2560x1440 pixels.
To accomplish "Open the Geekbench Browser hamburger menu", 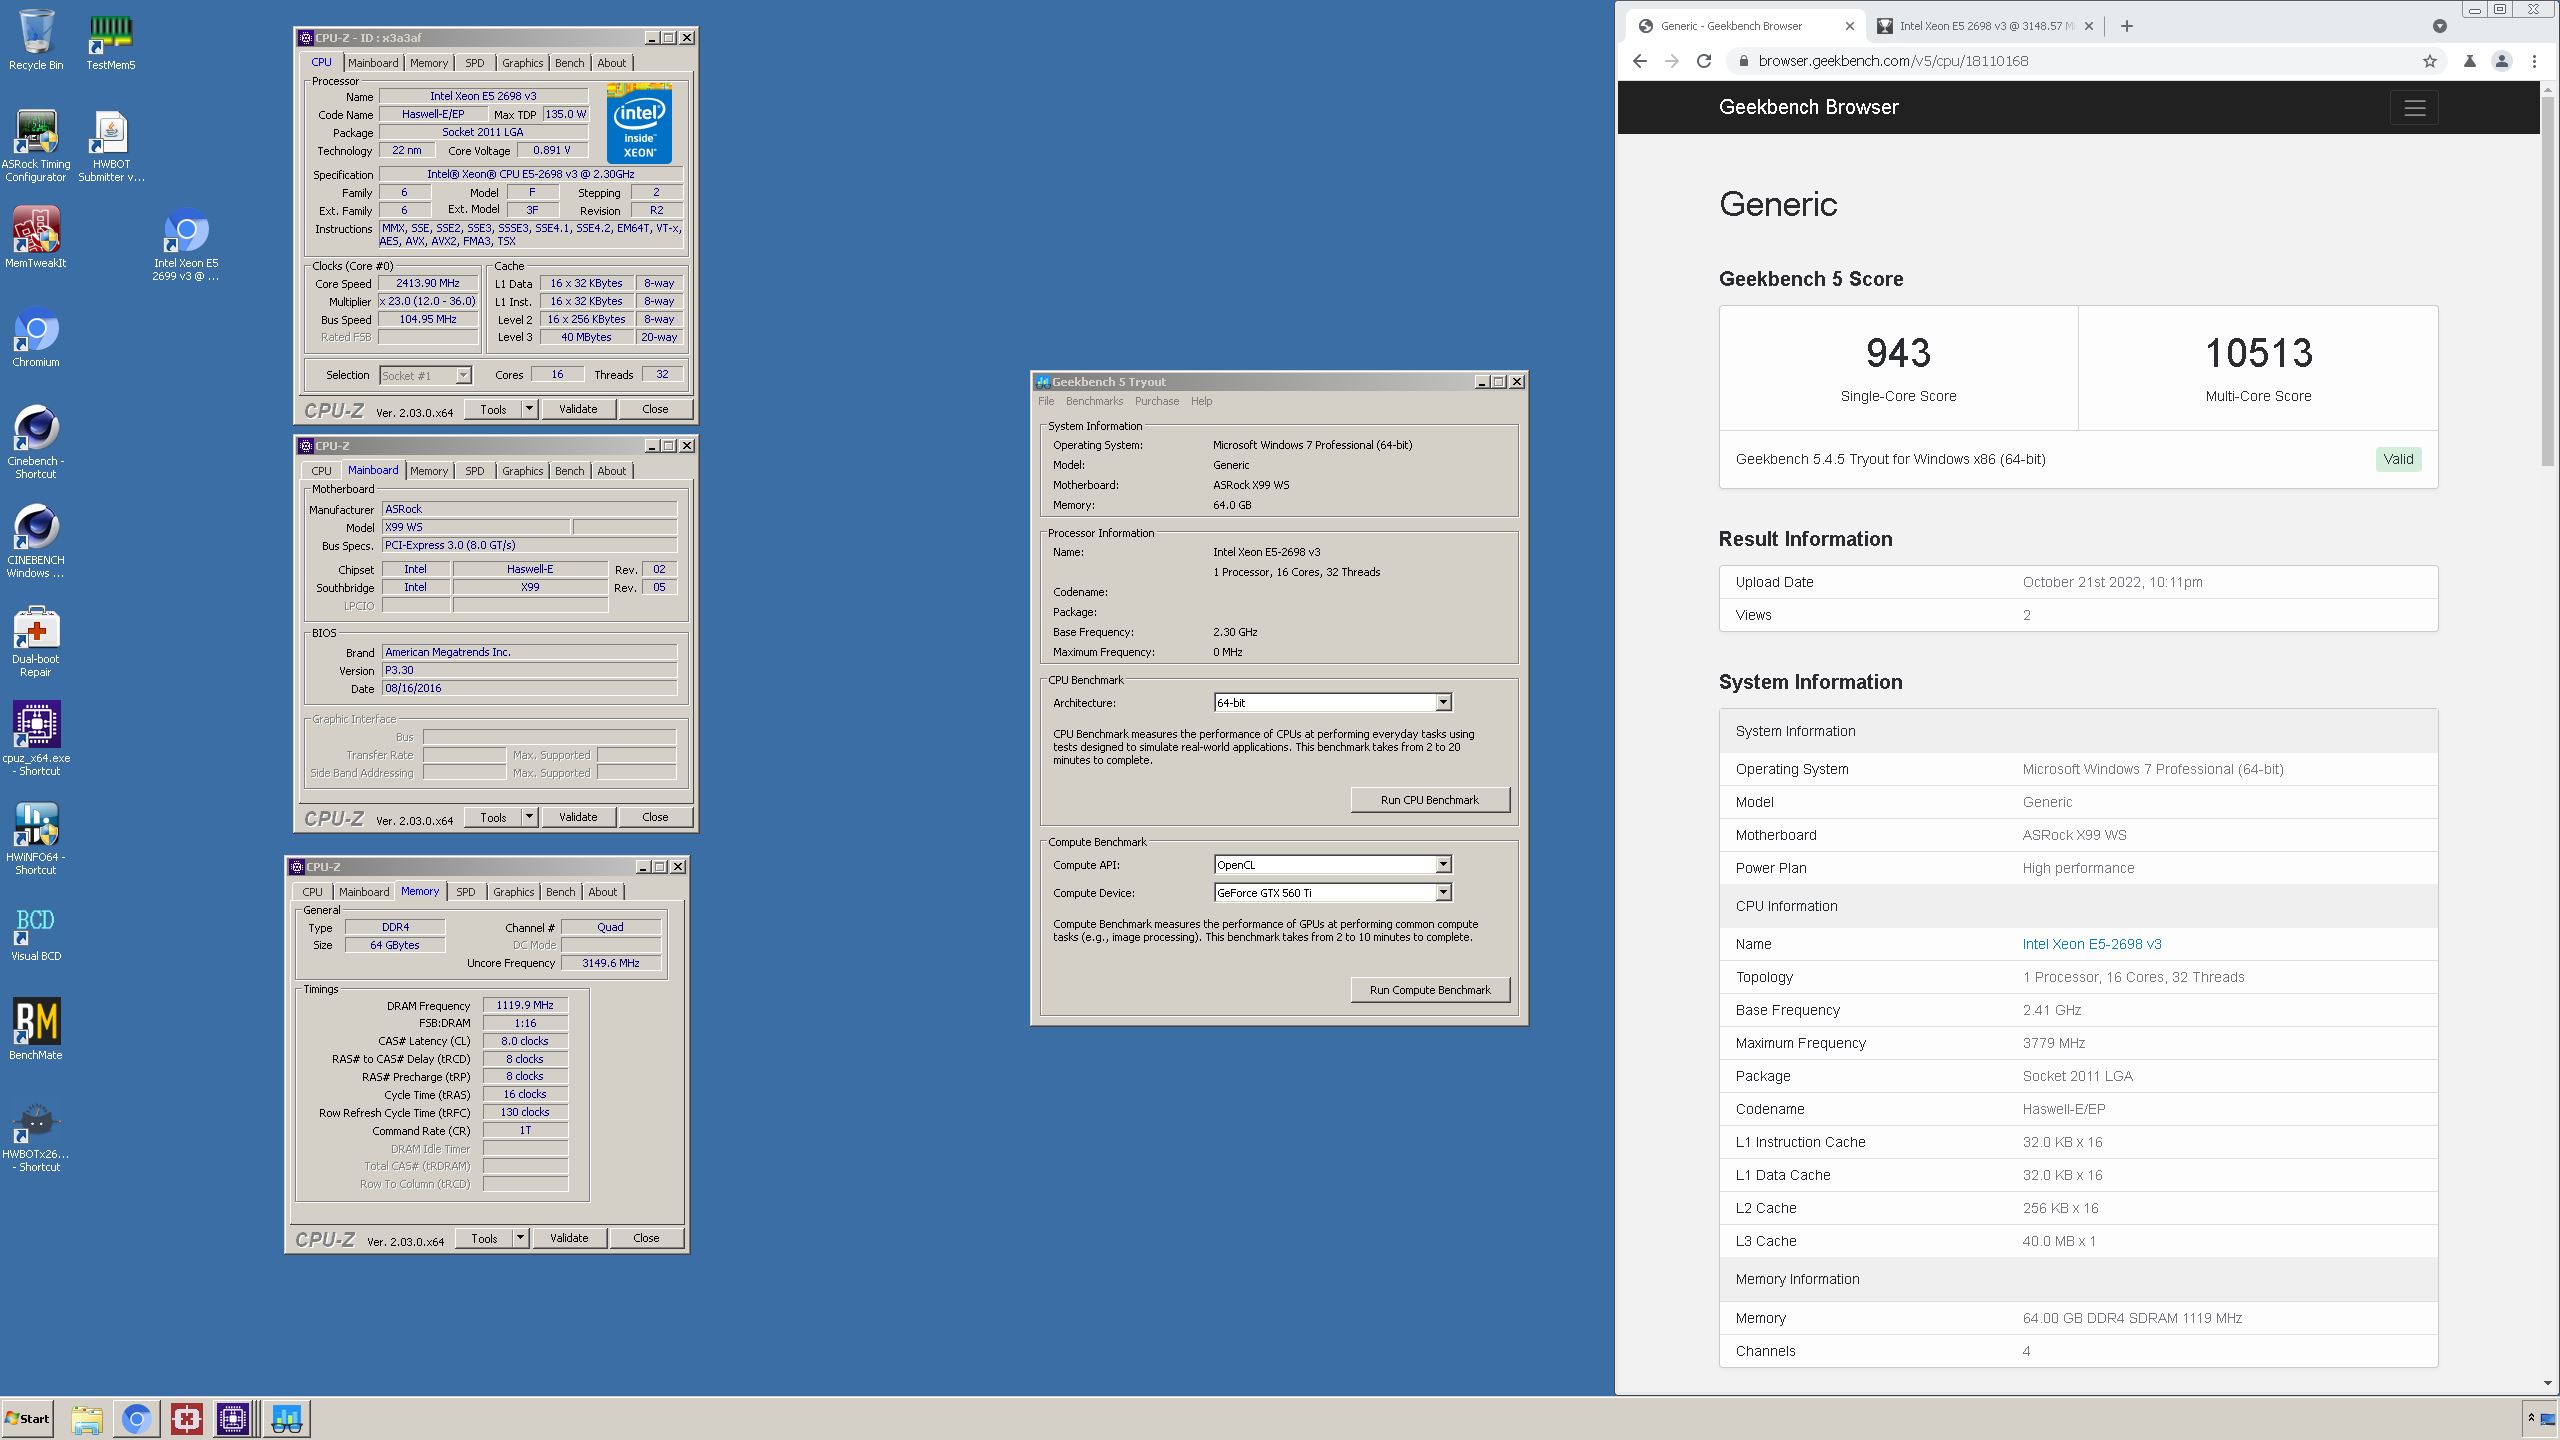I will (x=2414, y=108).
